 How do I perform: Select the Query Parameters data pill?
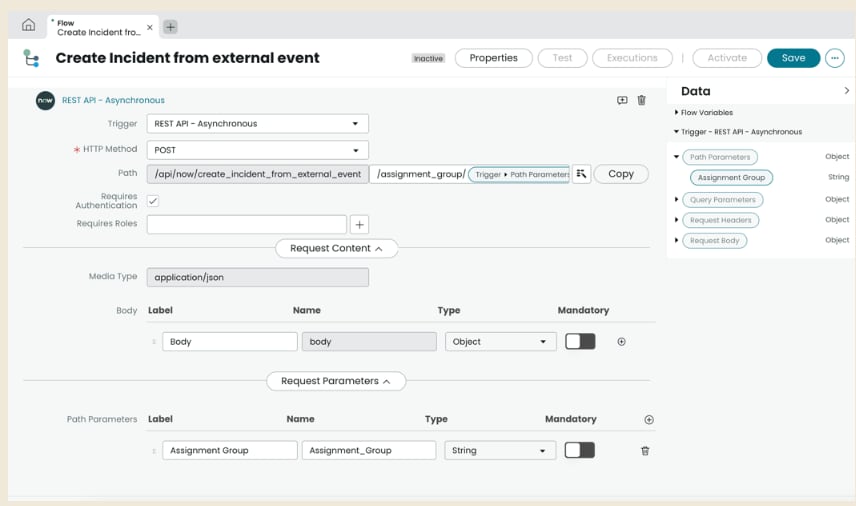coord(723,200)
